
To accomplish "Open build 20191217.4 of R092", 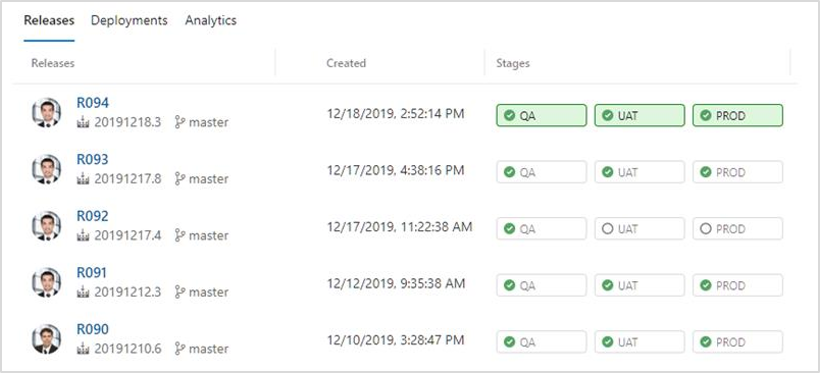I will point(128,236).
